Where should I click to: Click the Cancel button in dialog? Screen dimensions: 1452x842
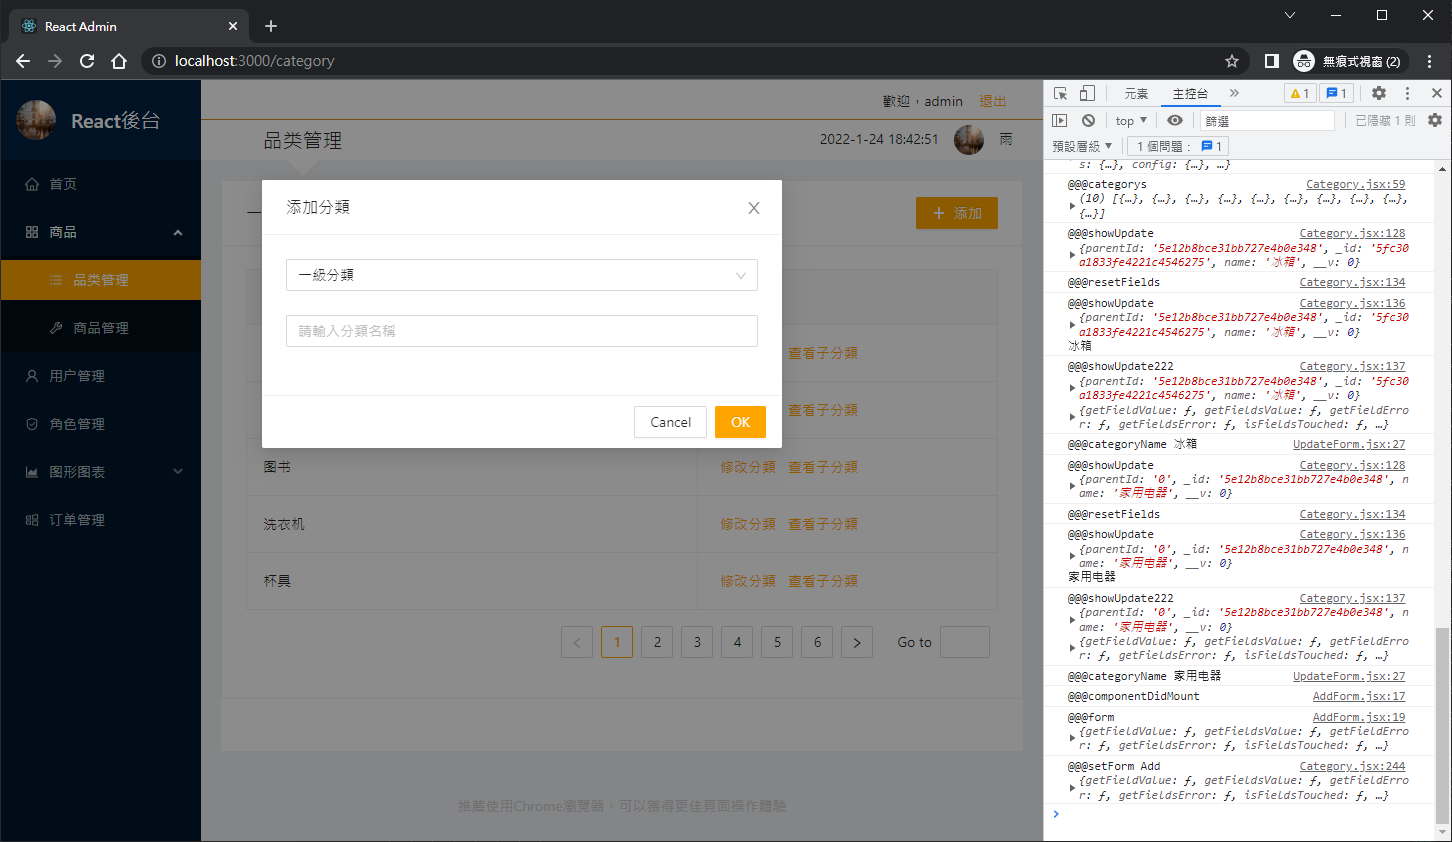[670, 422]
